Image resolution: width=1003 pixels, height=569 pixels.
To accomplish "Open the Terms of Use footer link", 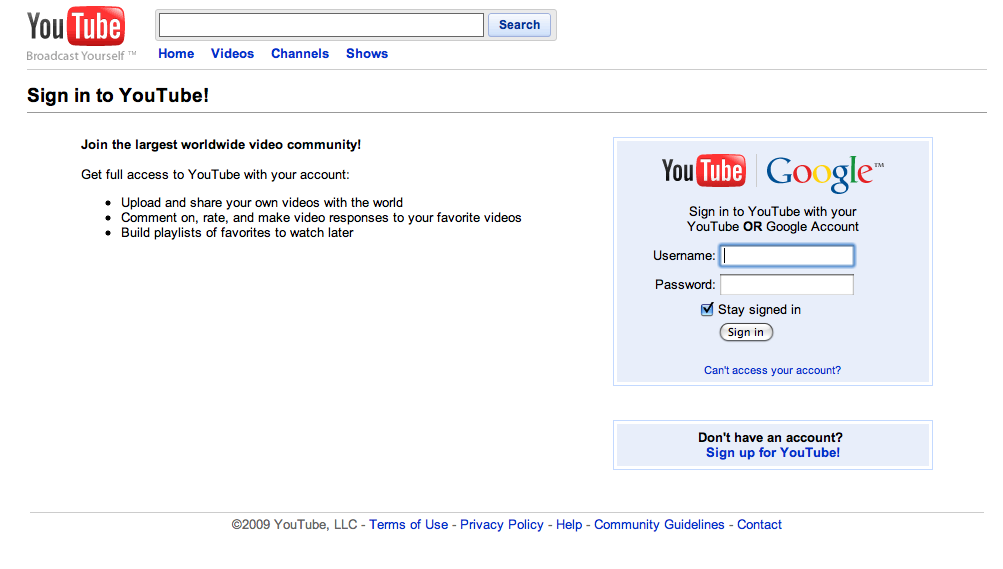I will coord(408,525).
